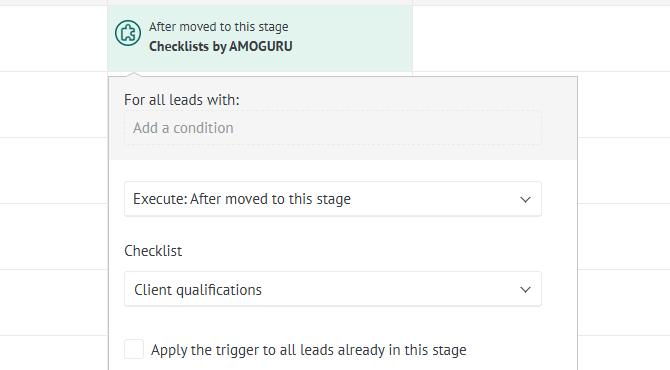Click the 'Execute:' text inside the first dropdown
The width and height of the screenshot is (670, 370).
click(160, 199)
